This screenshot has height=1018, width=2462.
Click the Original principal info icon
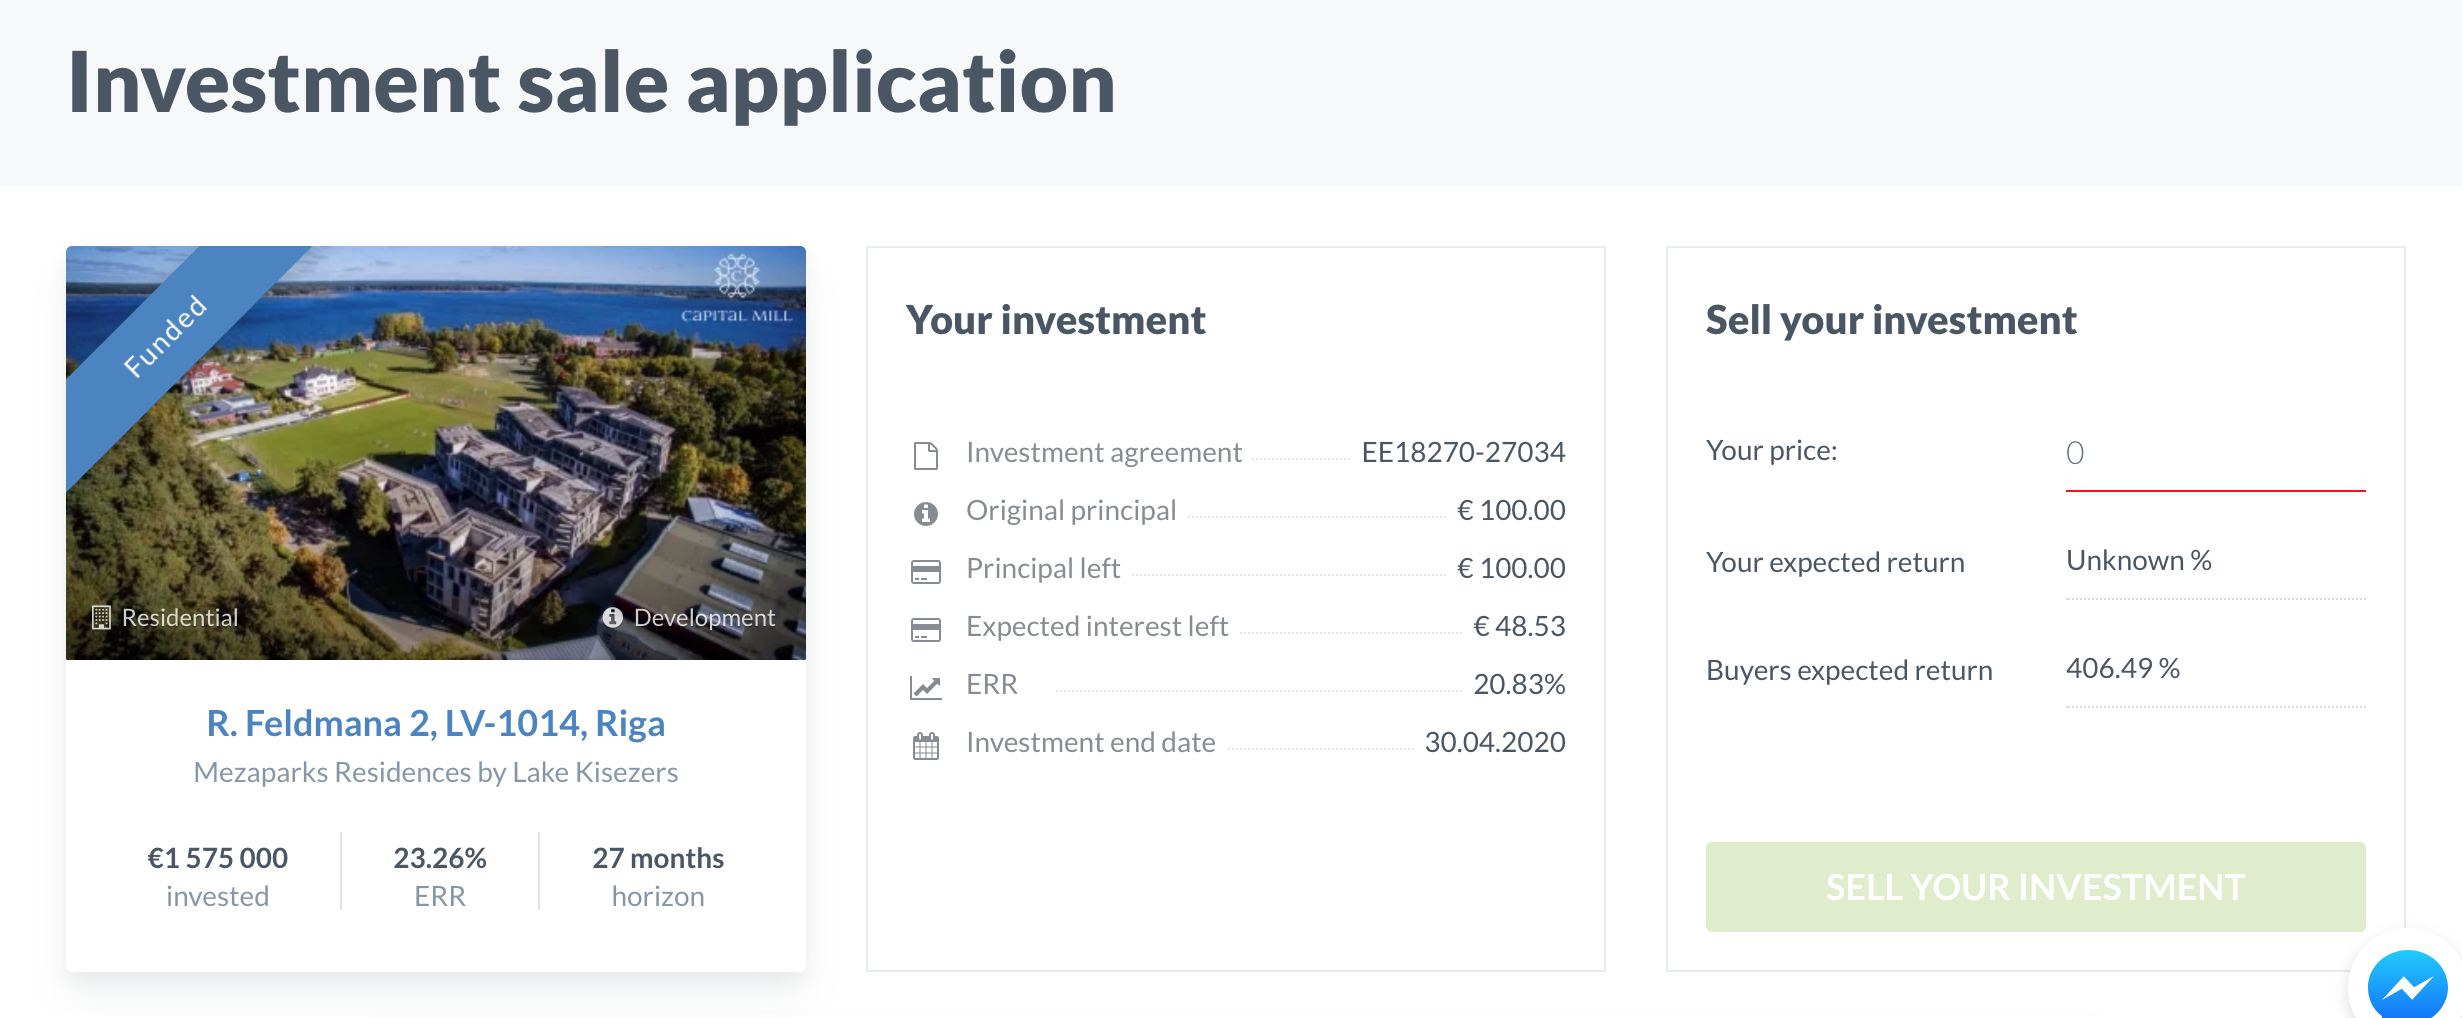click(926, 514)
